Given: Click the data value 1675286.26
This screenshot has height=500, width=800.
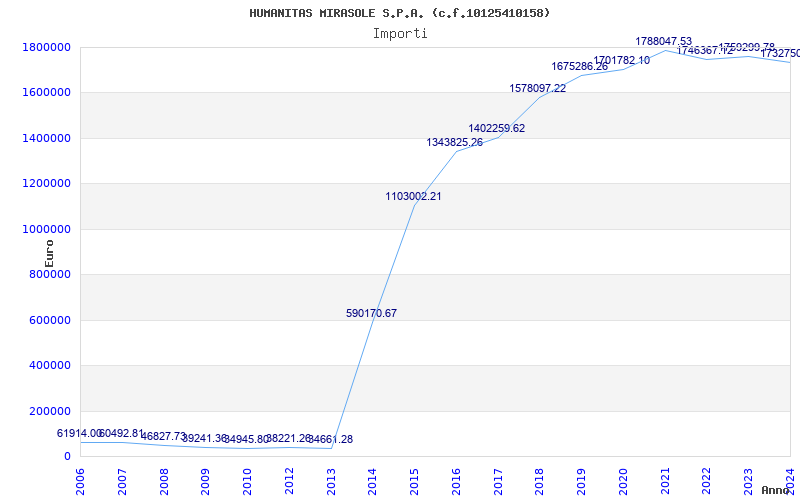Looking at the screenshot, I should coord(580,66).
